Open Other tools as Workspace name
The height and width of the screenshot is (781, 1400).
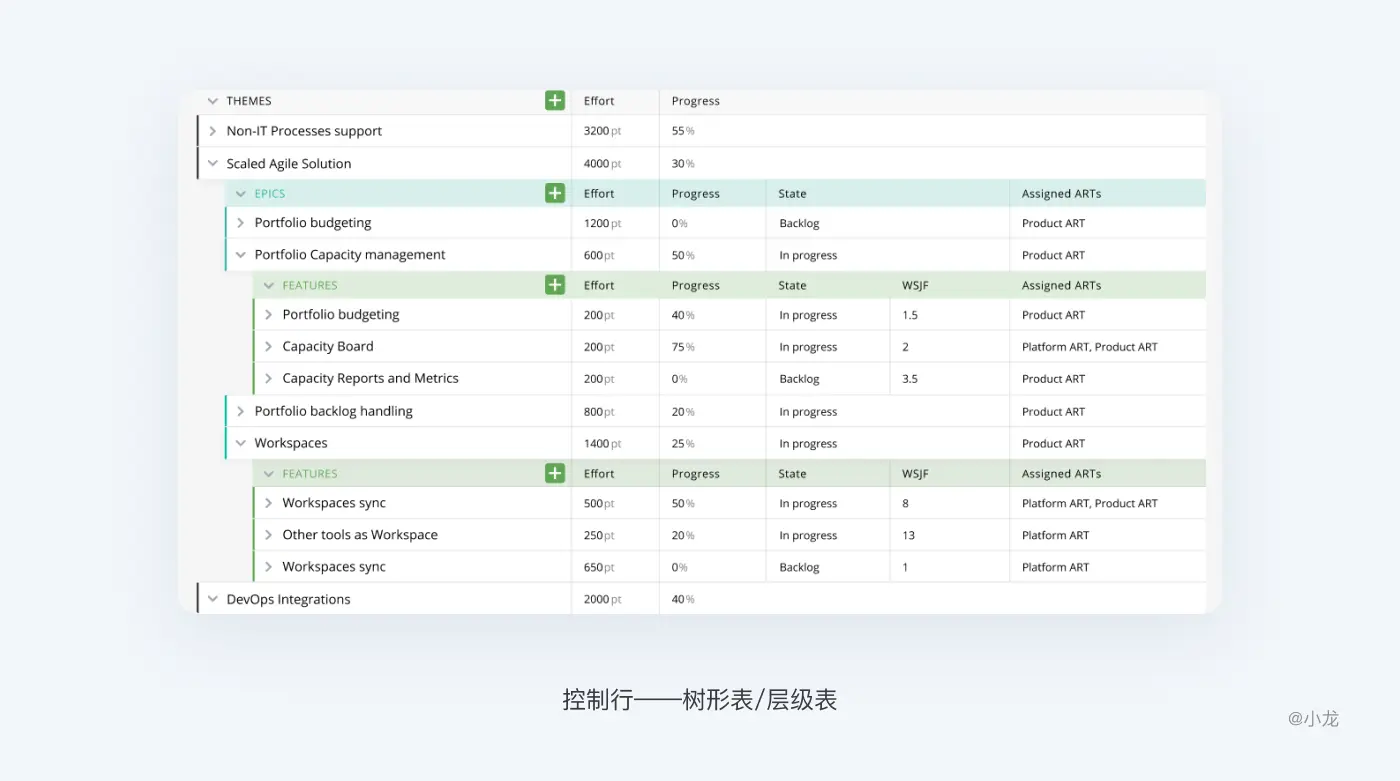point(360,535)
